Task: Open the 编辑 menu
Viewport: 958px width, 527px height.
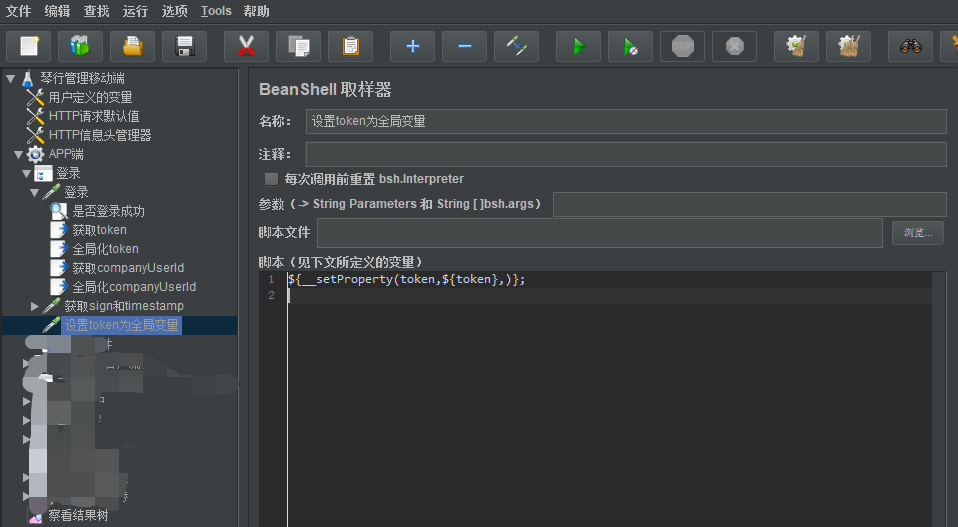Action: 57,11
